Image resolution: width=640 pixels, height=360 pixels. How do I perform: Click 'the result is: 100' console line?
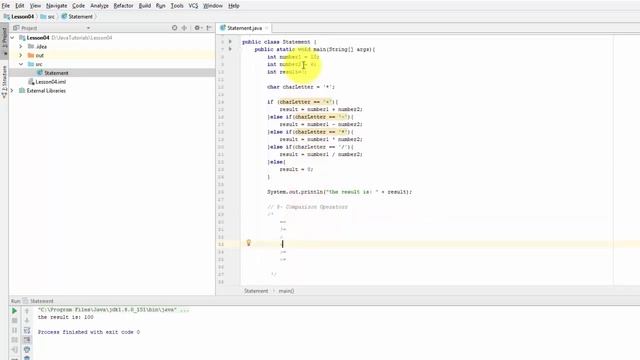[66, 317]
